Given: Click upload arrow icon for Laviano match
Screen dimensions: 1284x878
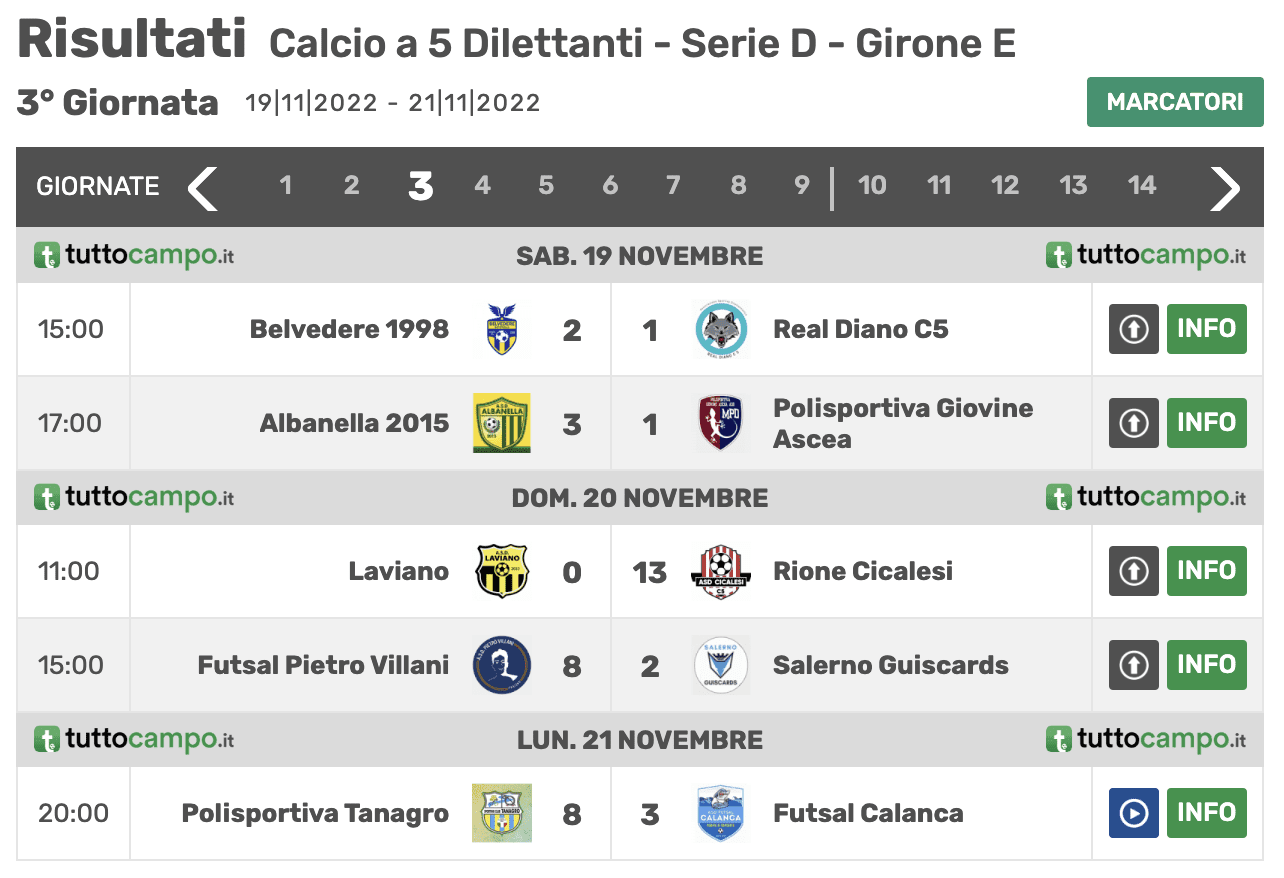Looking at the screenshot, I should coord(1134,571).
